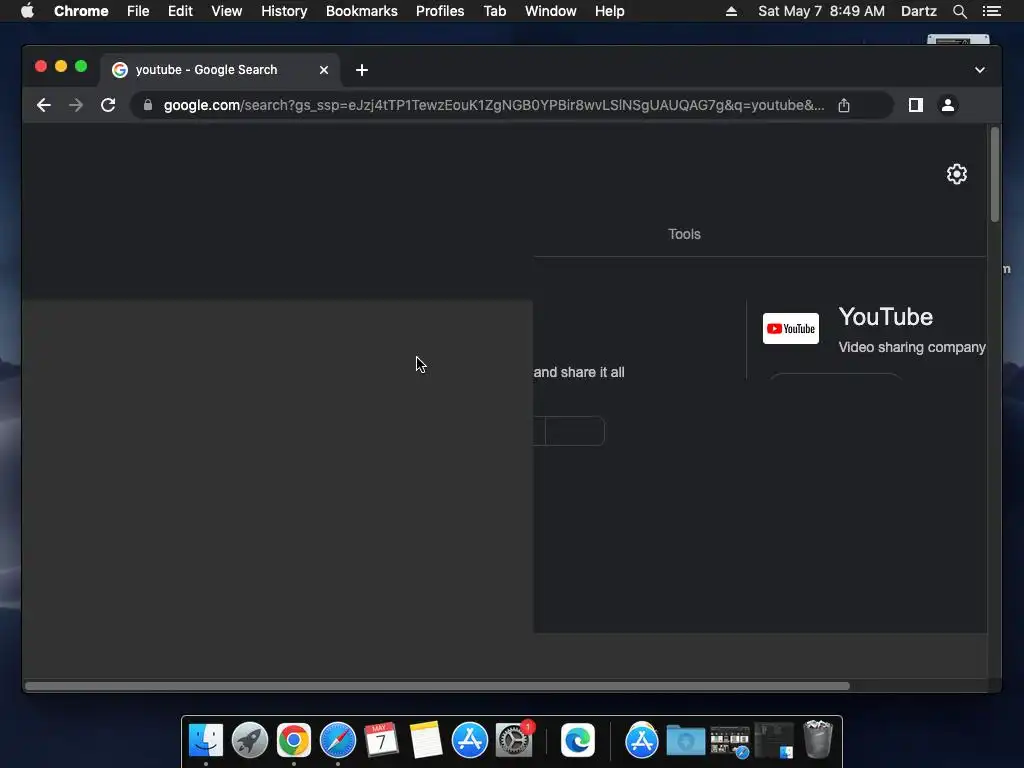The height and width of the screenshot is (768, 1024).
Task: Expand the tab search dropdown arrow
Action: coord(980,70)
